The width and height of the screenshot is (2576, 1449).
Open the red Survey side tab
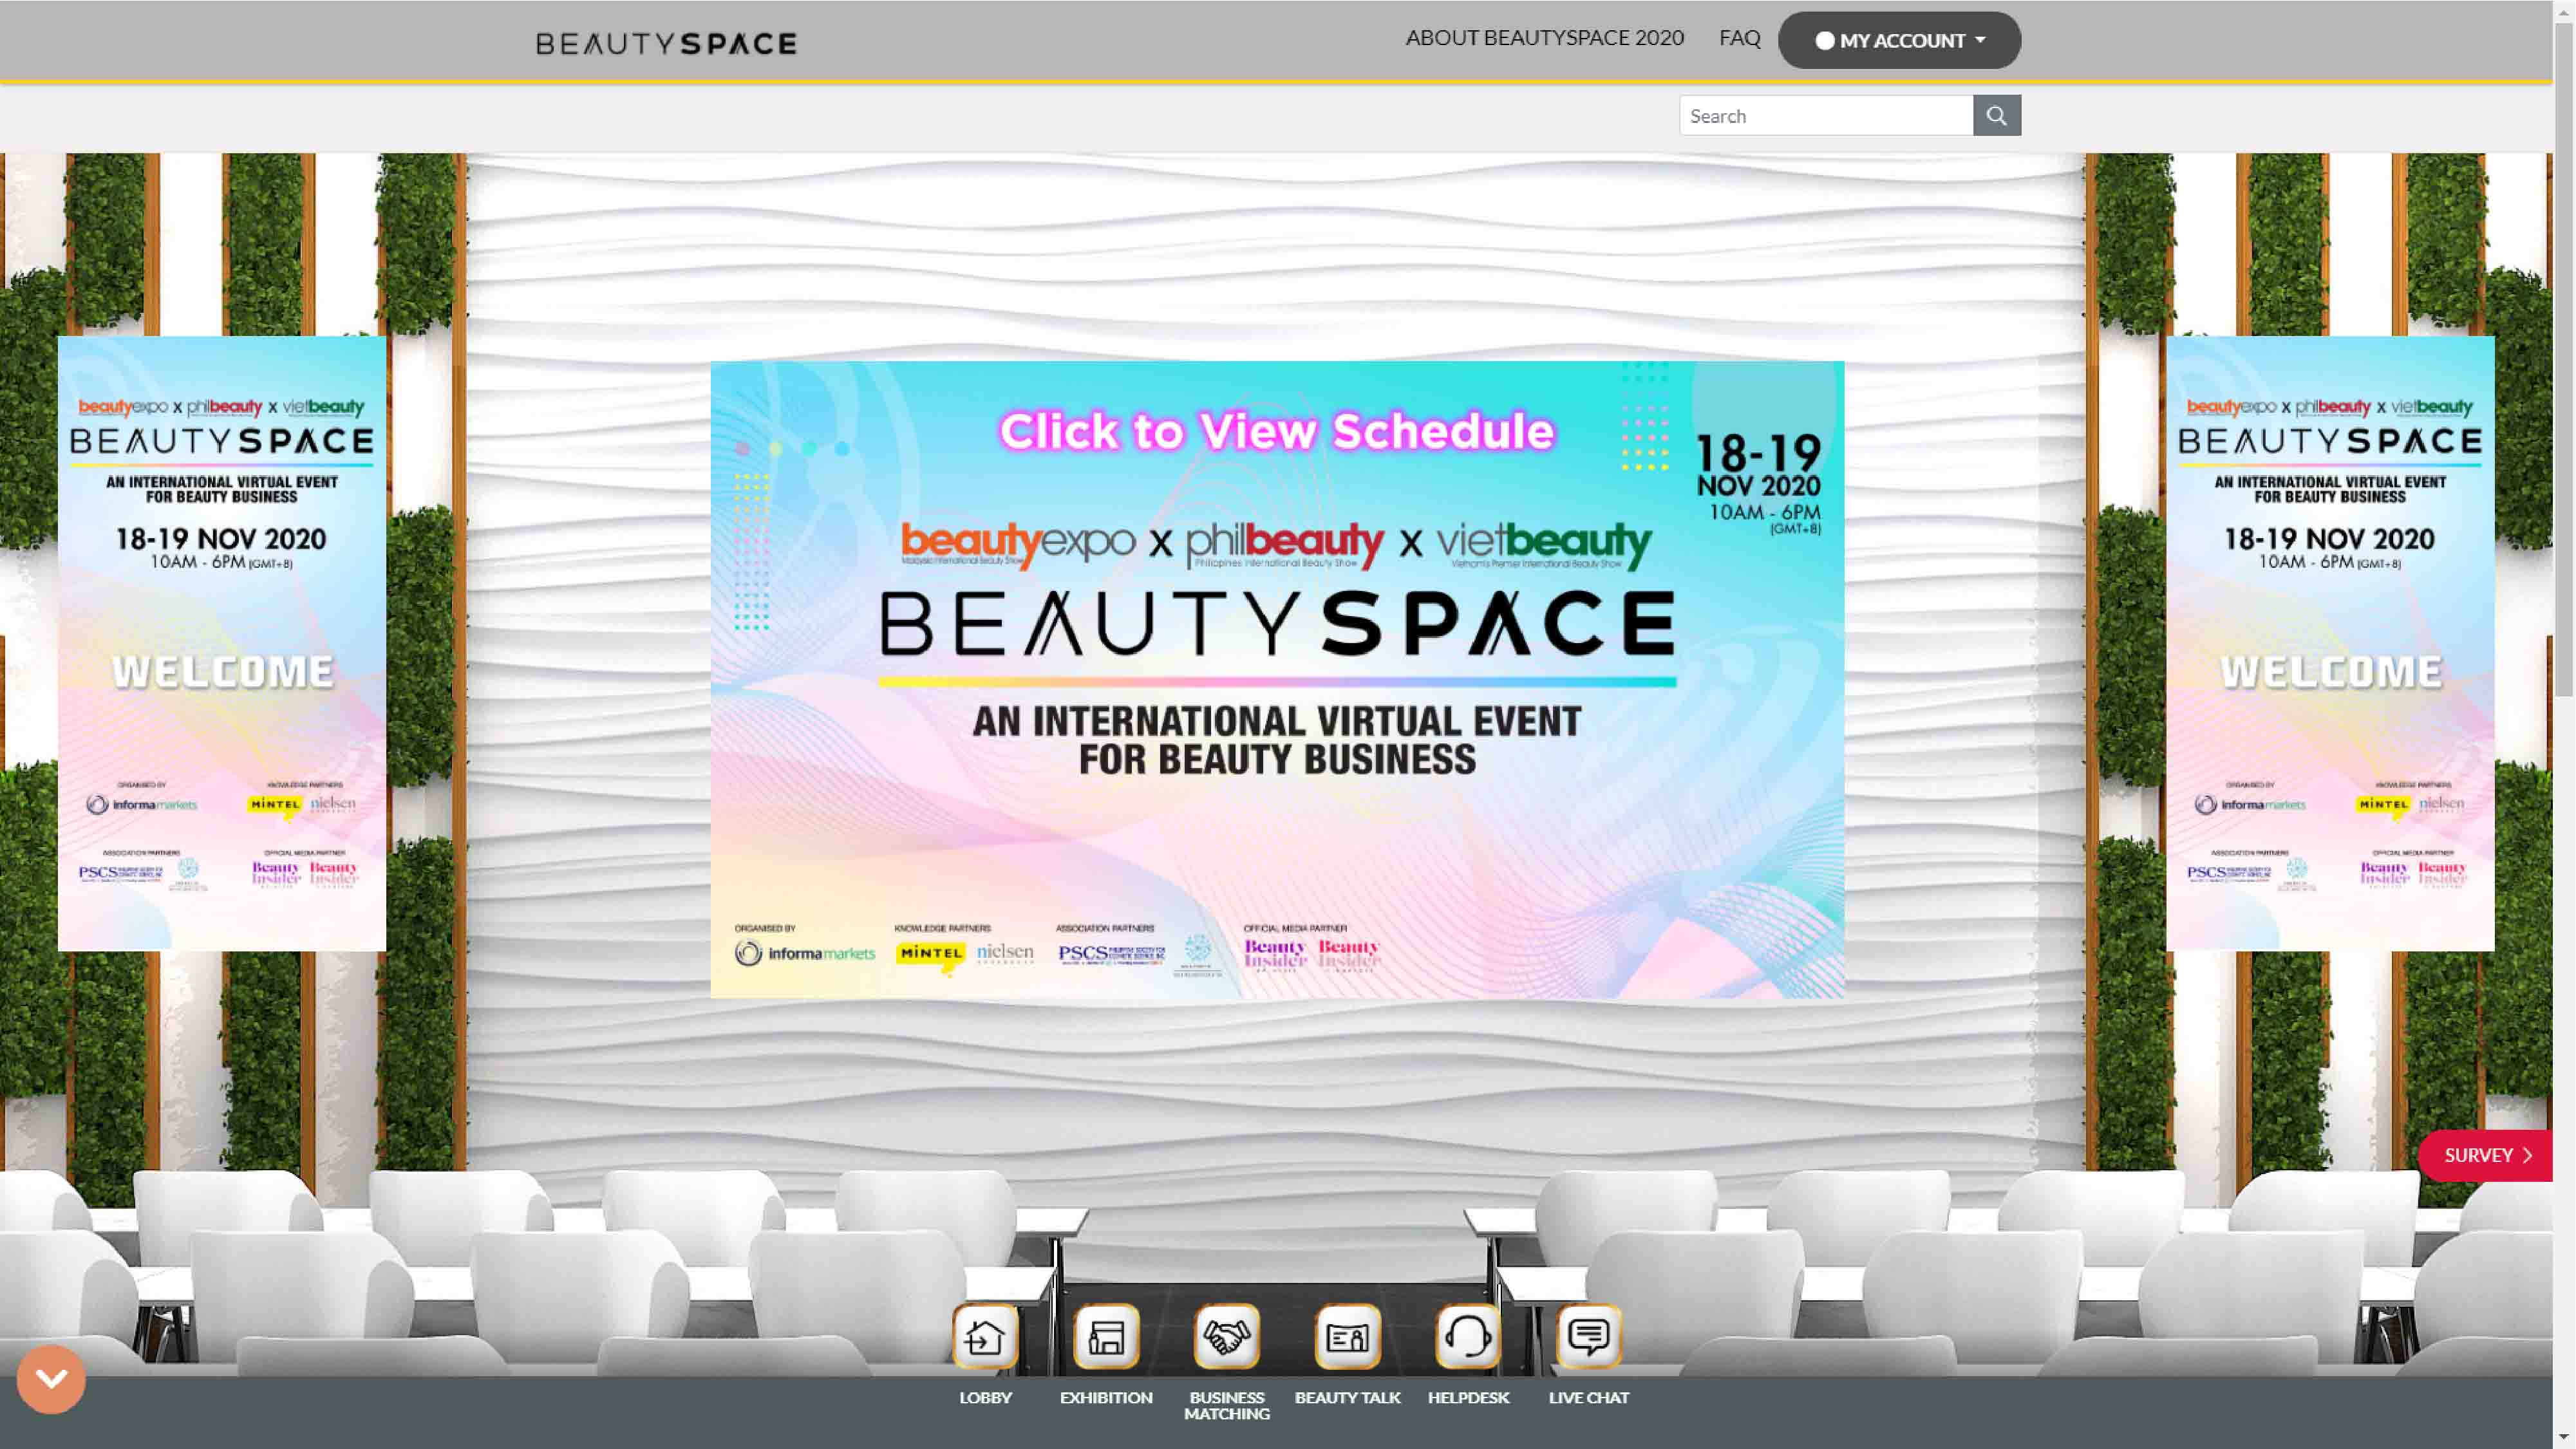click(2486, 1155)
